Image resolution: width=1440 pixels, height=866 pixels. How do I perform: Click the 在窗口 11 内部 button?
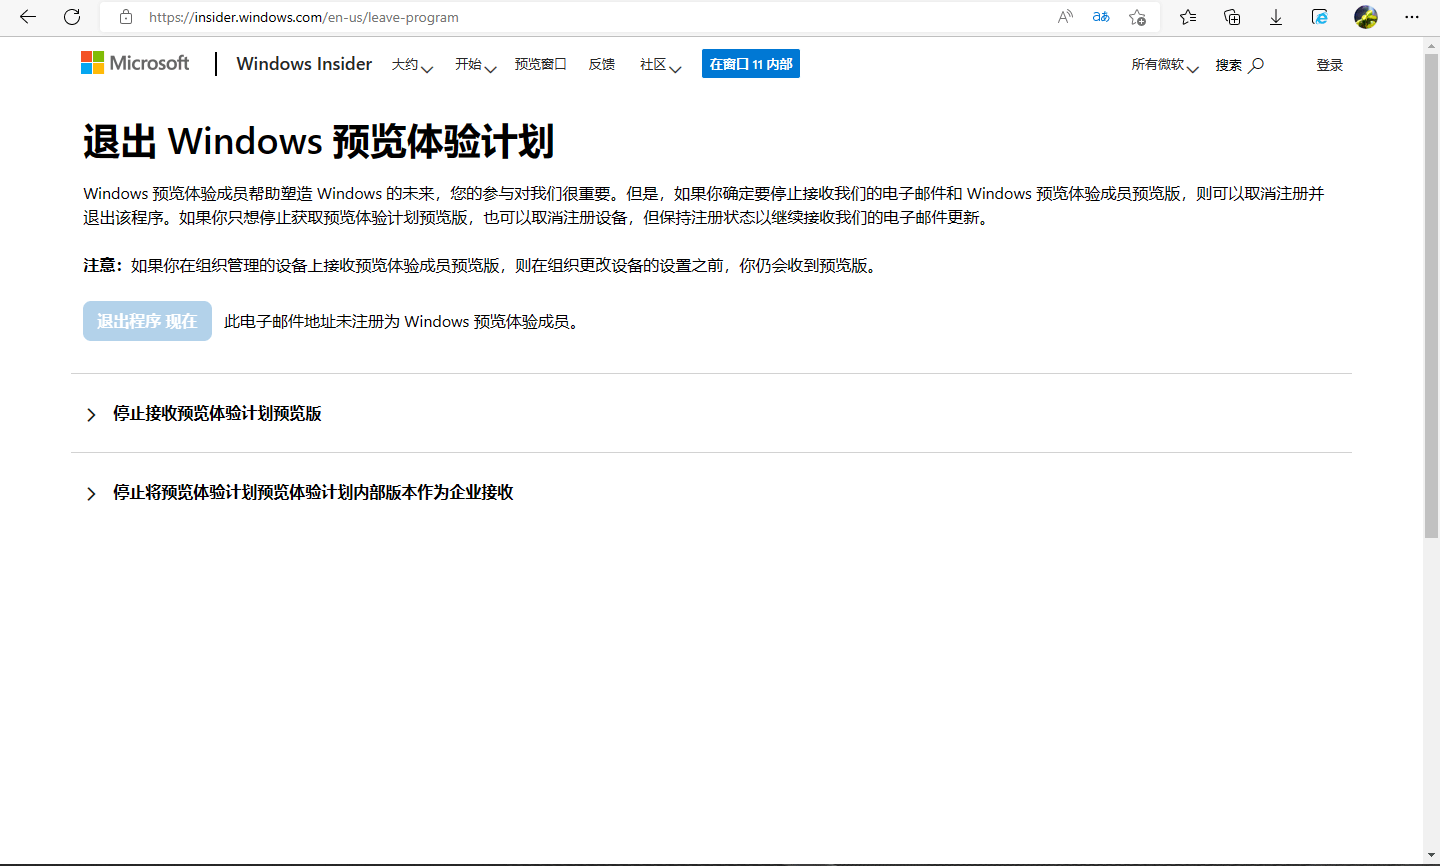(x=751, y=64)
